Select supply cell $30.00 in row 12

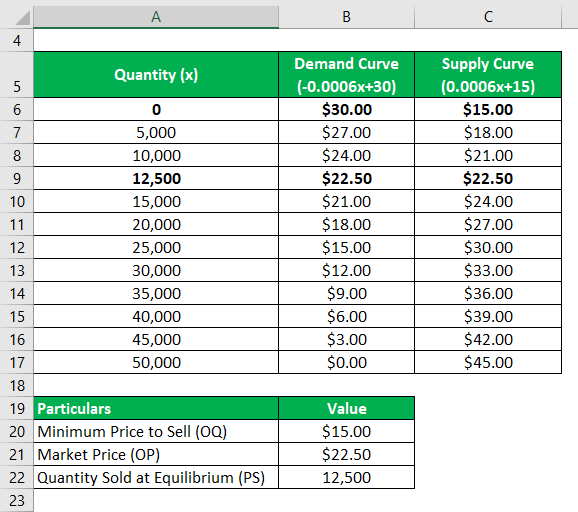488,247
